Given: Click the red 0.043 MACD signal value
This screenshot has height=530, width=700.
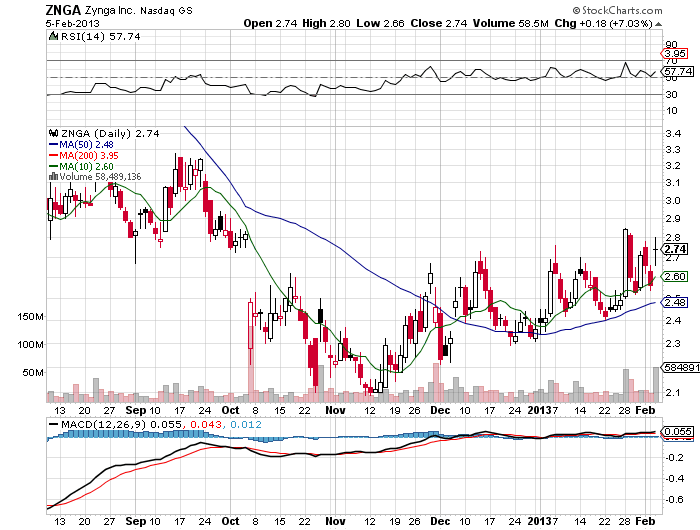Looking at the screenshot, I should coord(206,425).
